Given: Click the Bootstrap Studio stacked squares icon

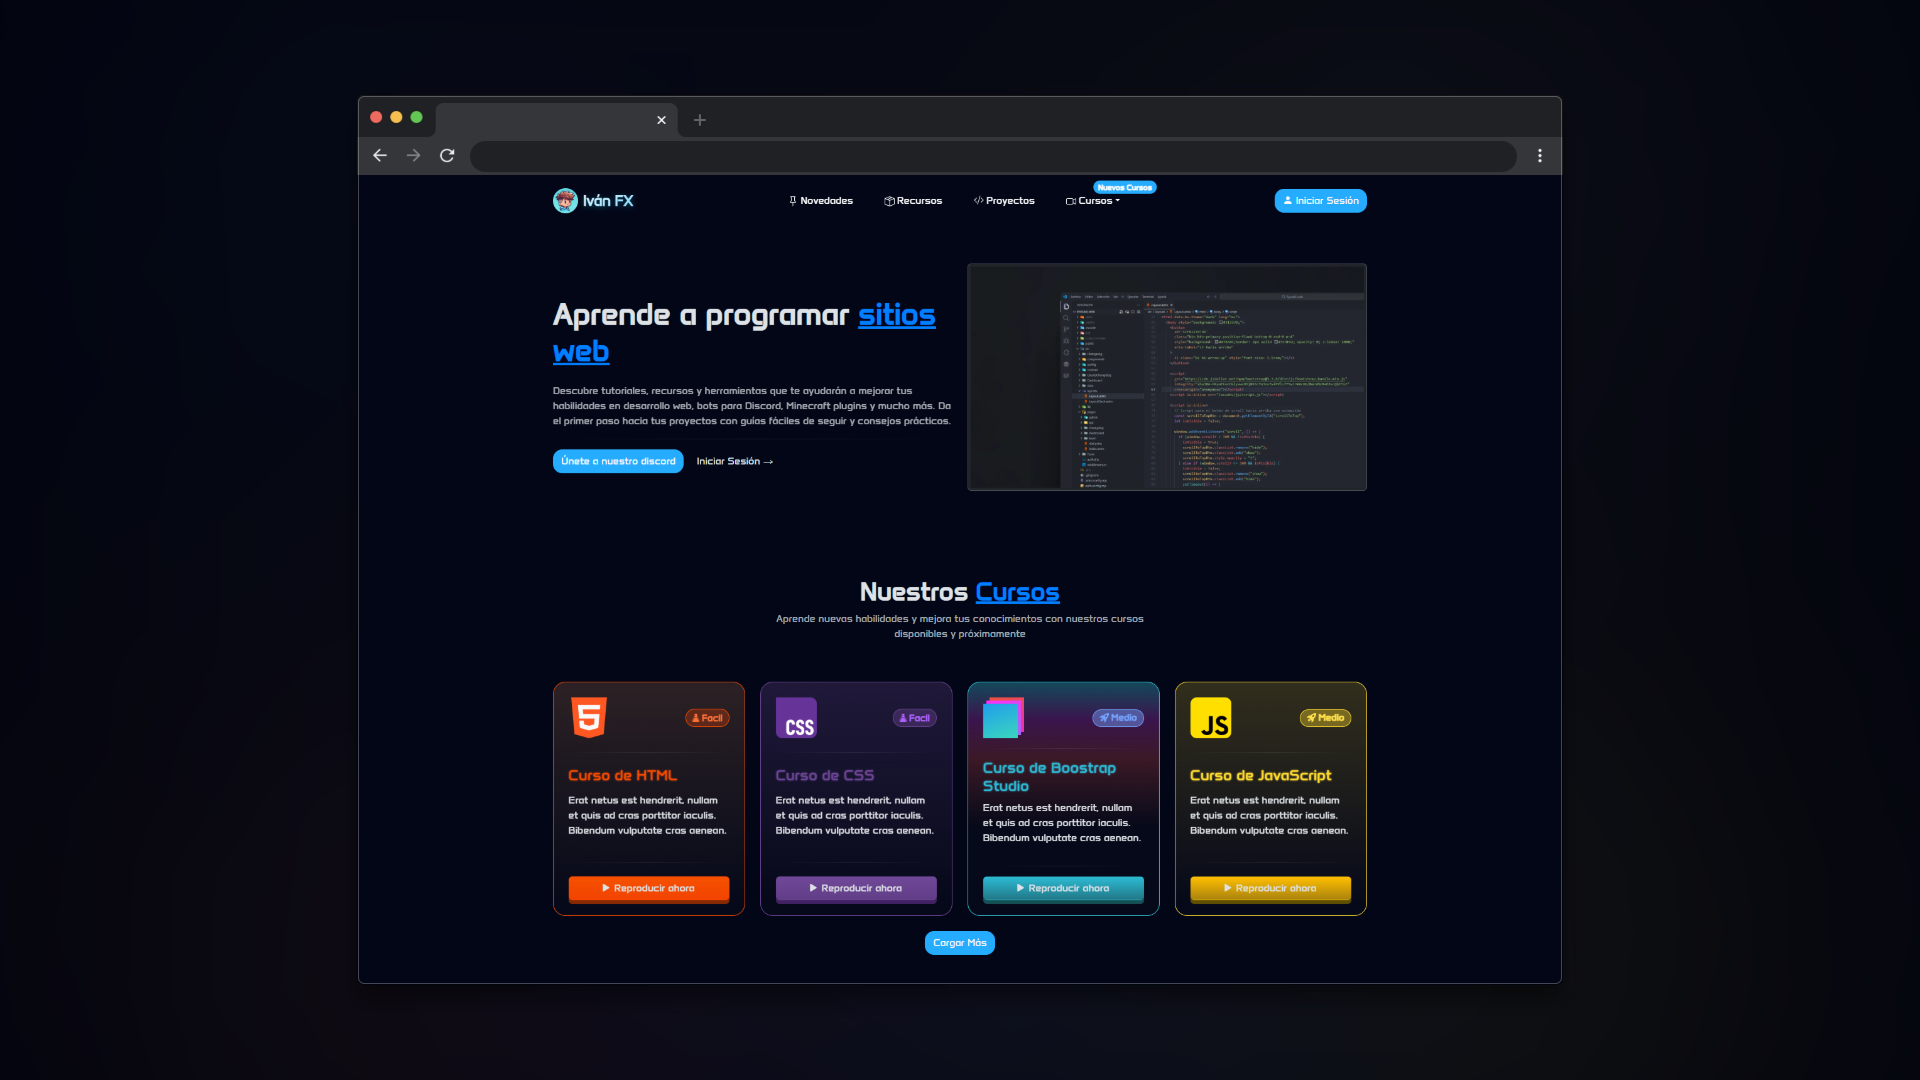Looking at the screenshot, I should coord(1003,717).
